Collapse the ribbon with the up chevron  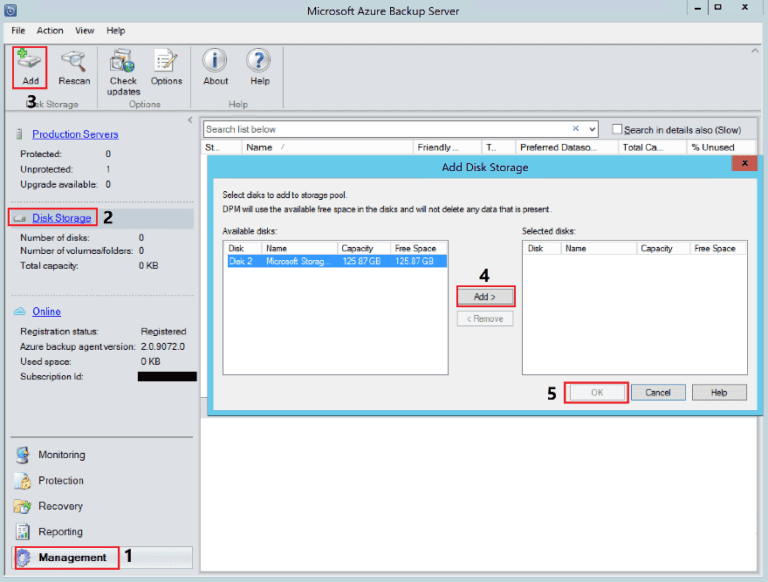pyautogui.click(x=755, y=50)
